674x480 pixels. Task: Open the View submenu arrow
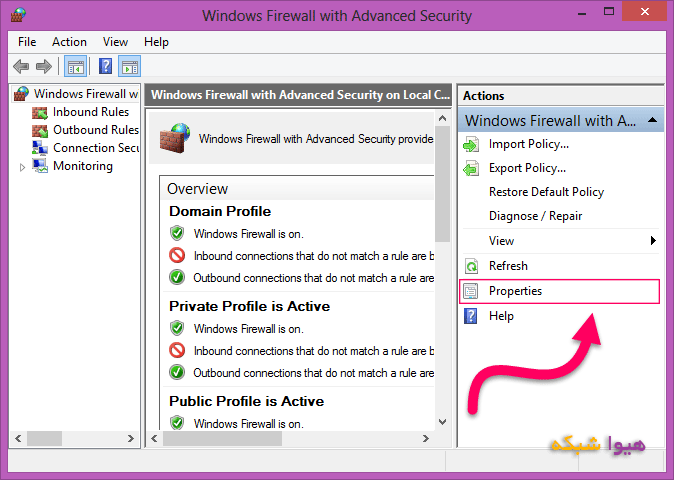click(x=653, y=241)
